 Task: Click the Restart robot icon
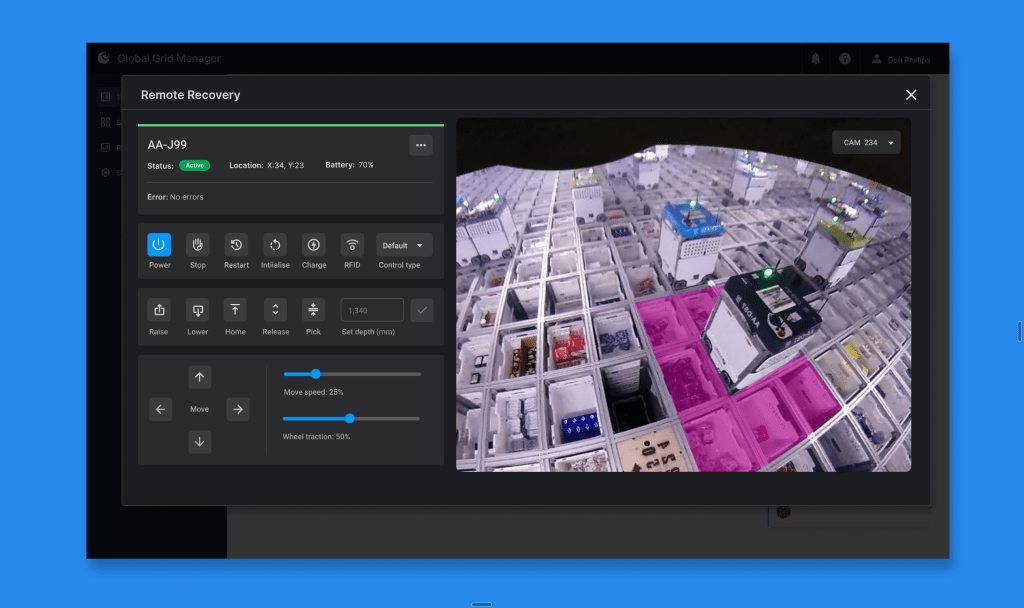pyautogui.click(x=236, y=245)
